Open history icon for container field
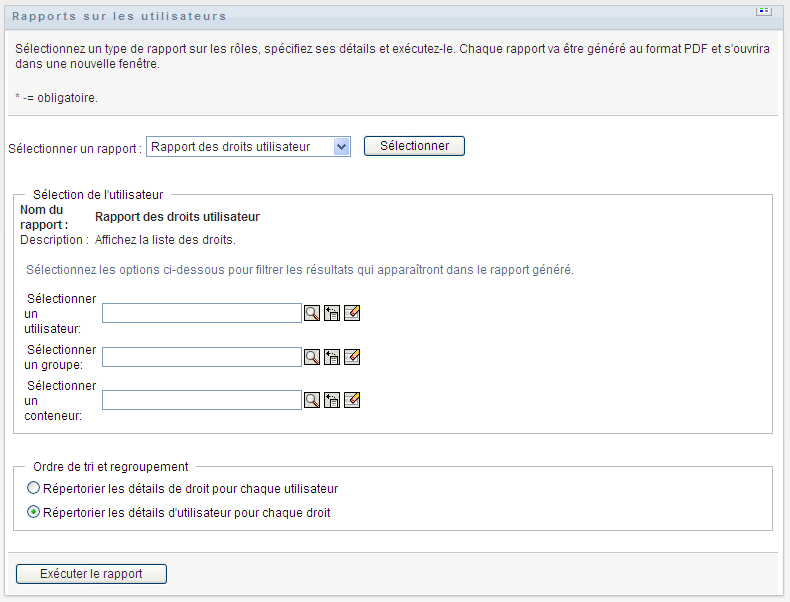This screenshot has width=790, height=602. (332, 400)
